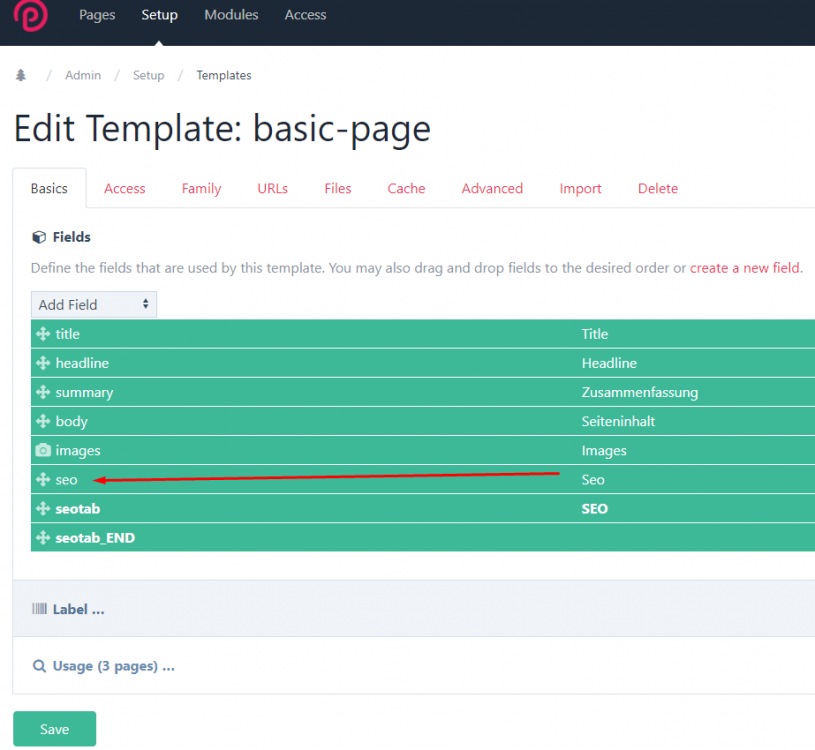This screenshot has width=815, height=750.
Task: Open the Pages menu in top bar
Action: tap(97, 15)
